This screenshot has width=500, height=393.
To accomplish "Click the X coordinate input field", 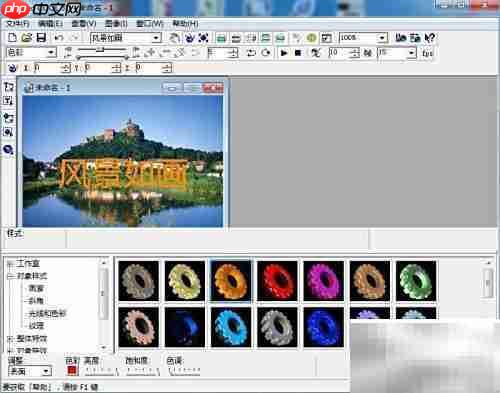I will pyautogui.click(x=47, y=68).
